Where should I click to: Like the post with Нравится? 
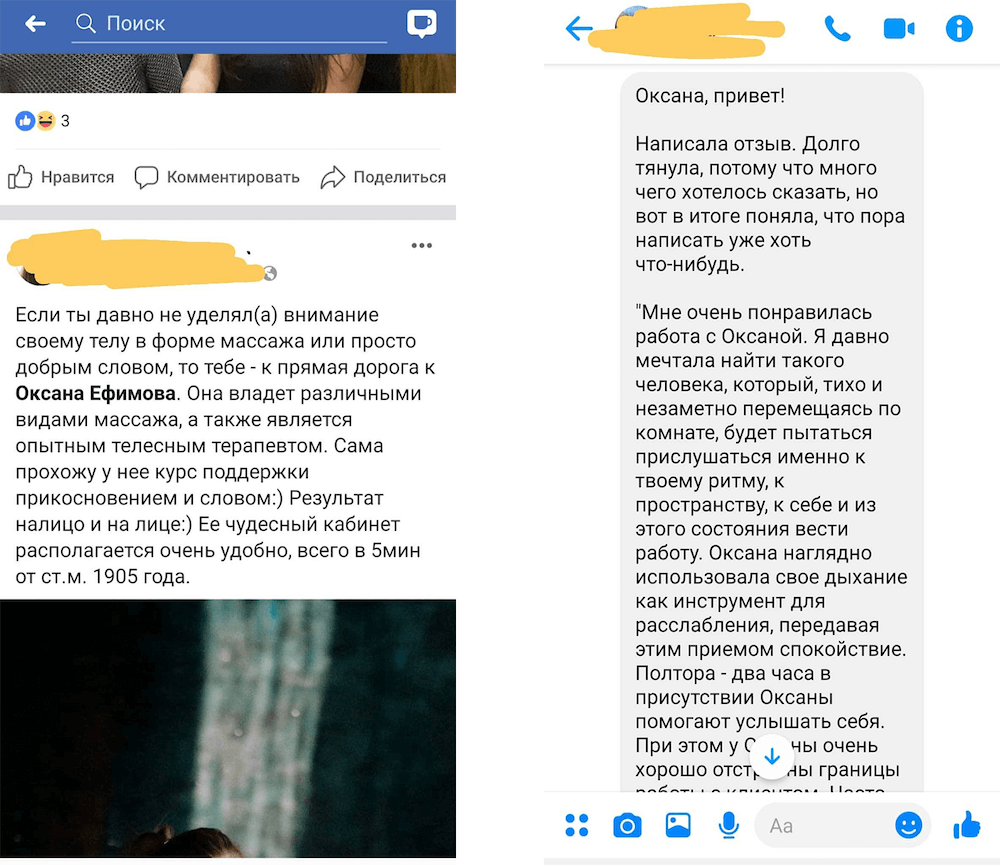(61, 177)
